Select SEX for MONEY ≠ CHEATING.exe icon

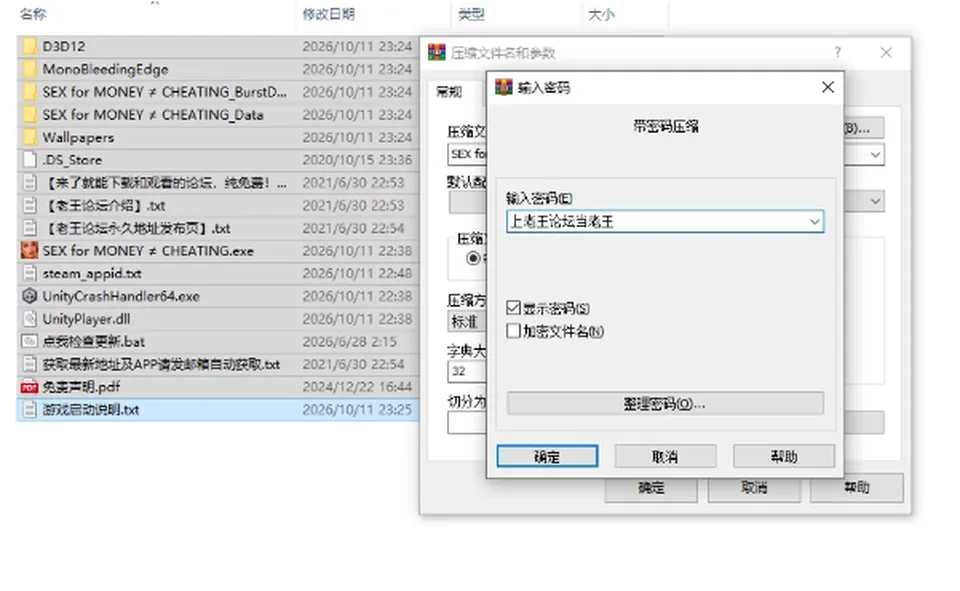(29, 250)
